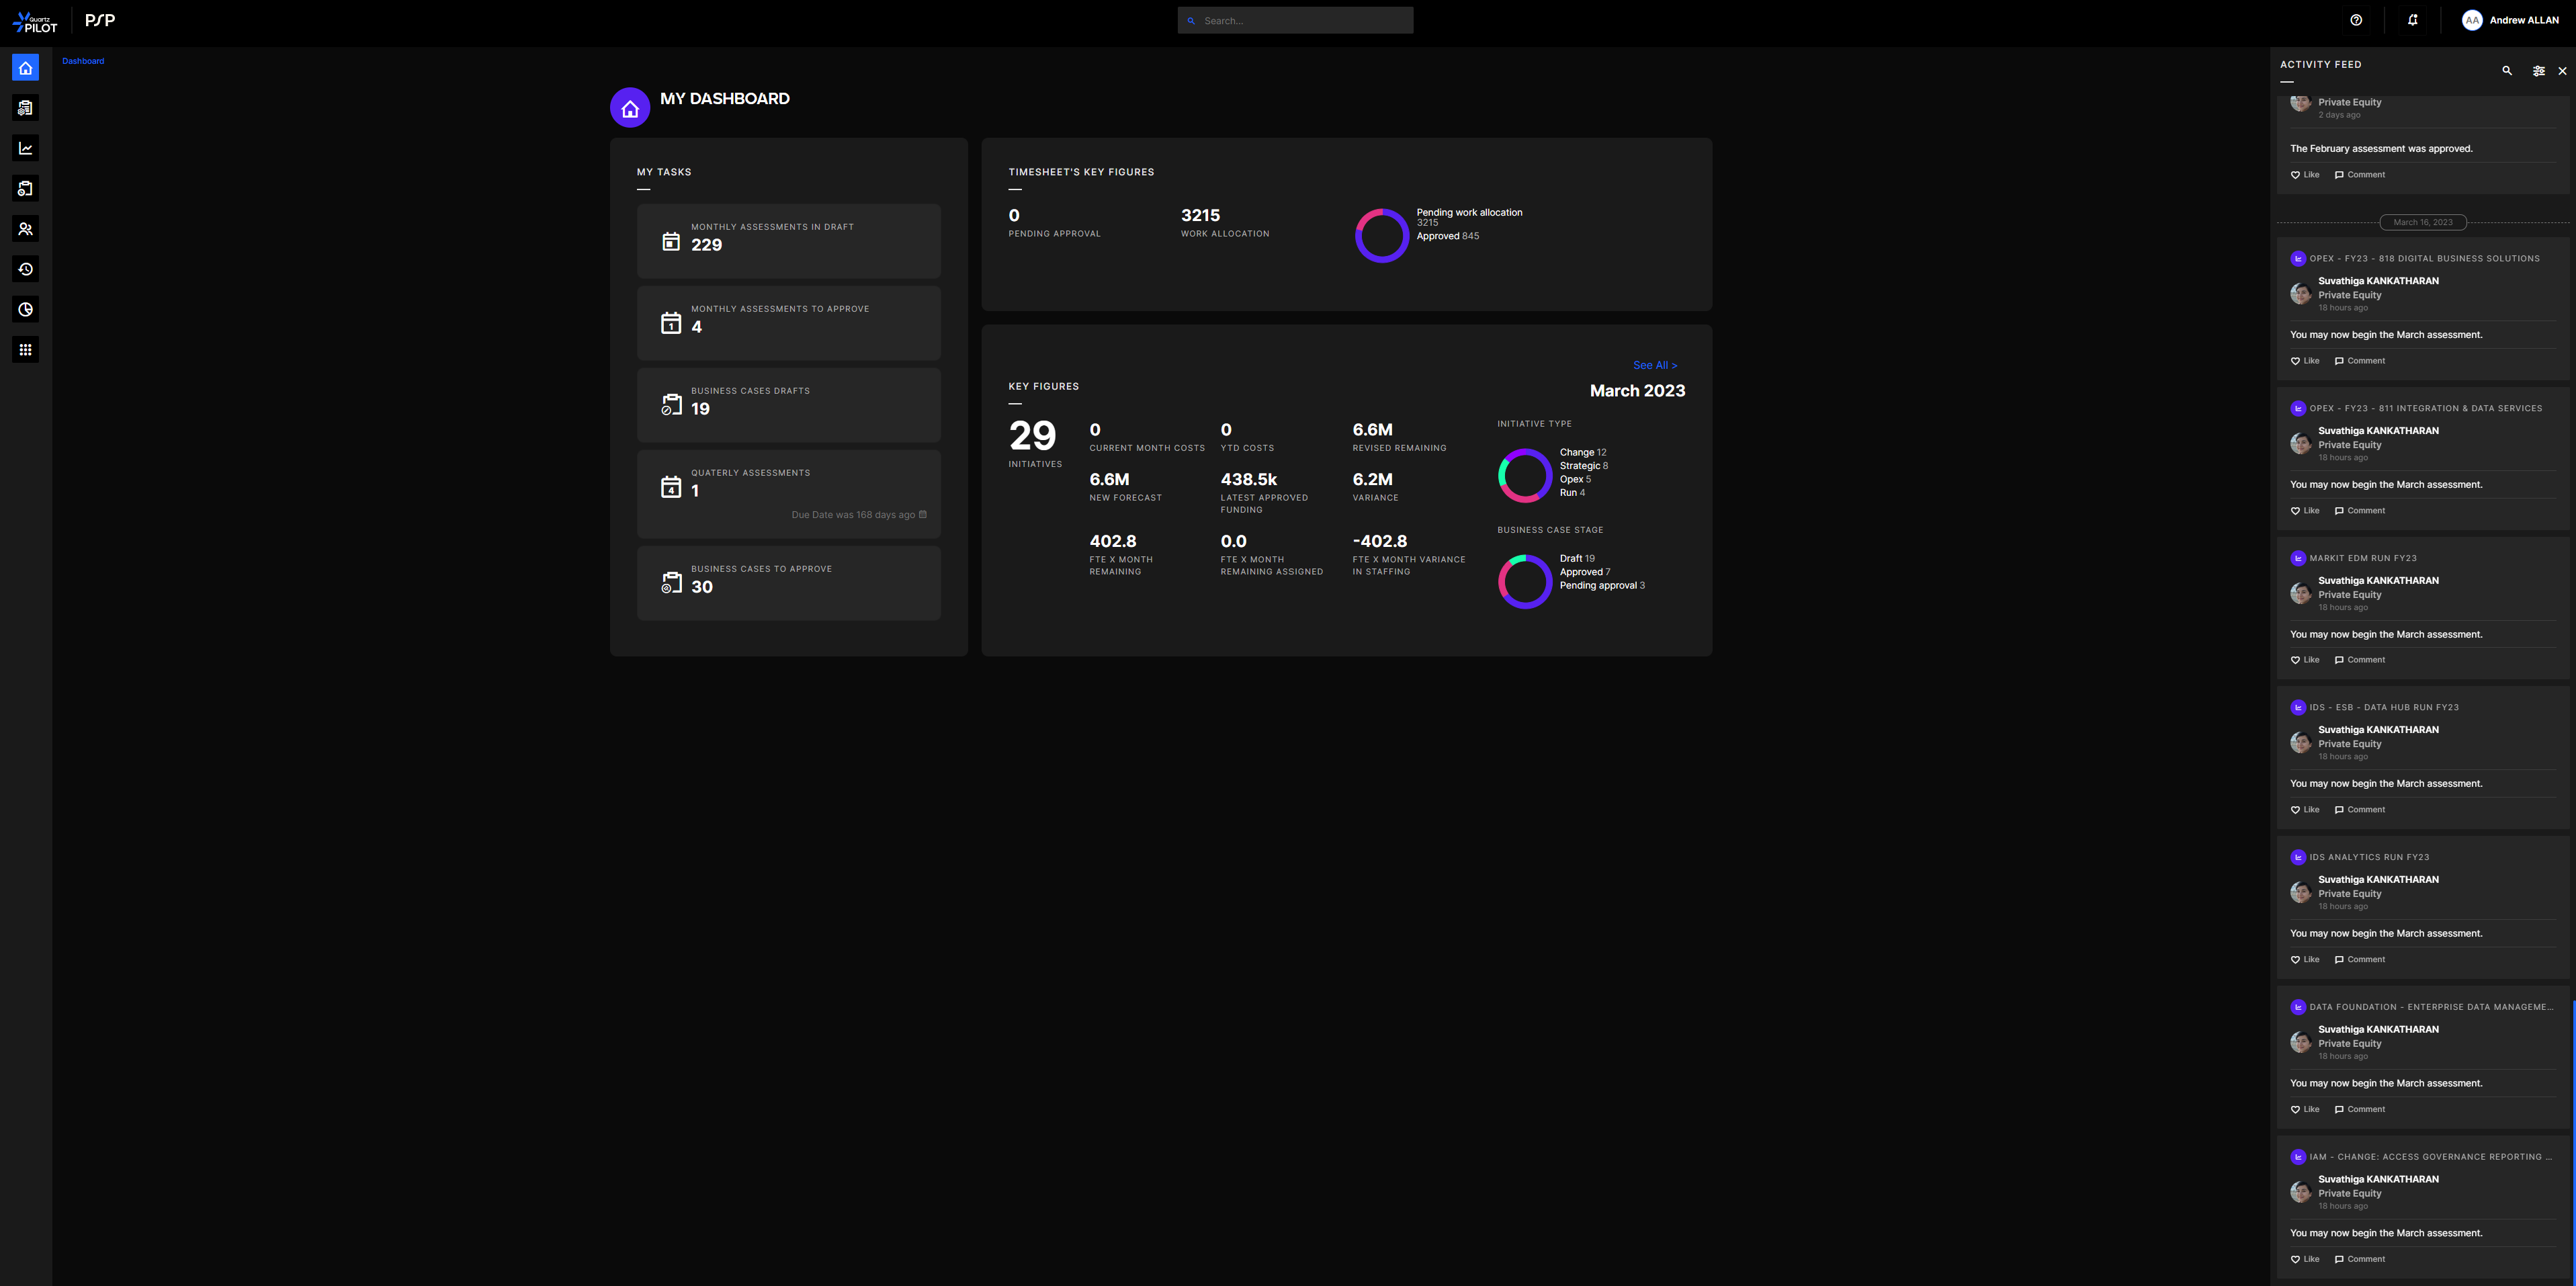Like the Markit EDM Run FY23 post
Screen dimensions: 2576x1286
coord(2304,659)
